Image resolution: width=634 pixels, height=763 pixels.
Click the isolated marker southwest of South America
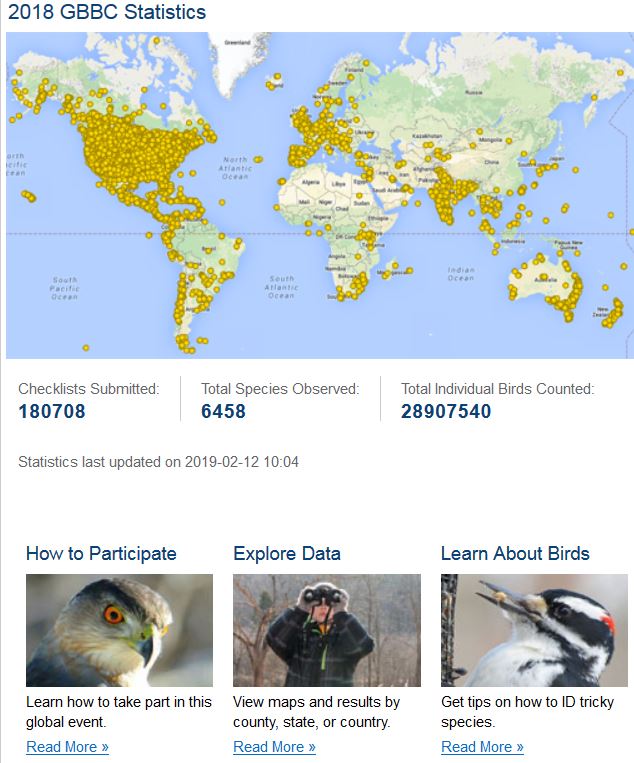[86, 348]
